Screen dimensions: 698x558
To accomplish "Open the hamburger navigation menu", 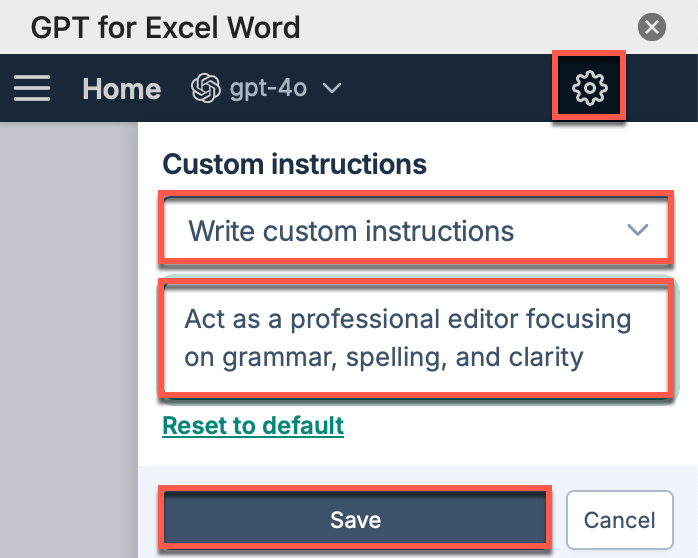I will point(32,88).
